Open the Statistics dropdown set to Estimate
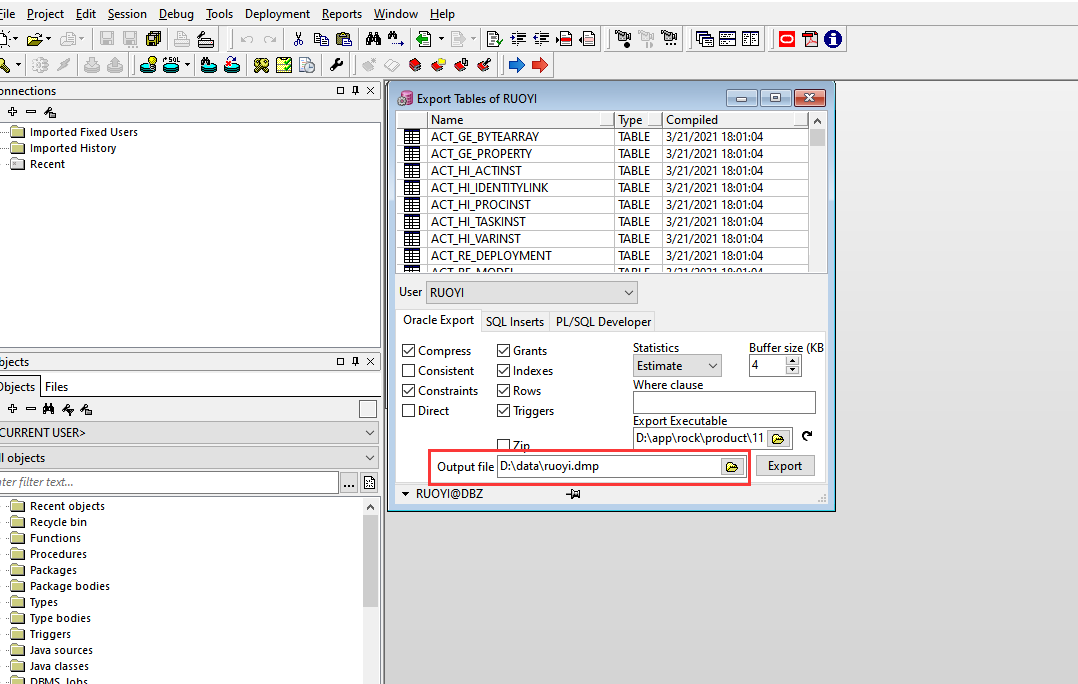1078x684 pixels. click(x=677, y=365)
